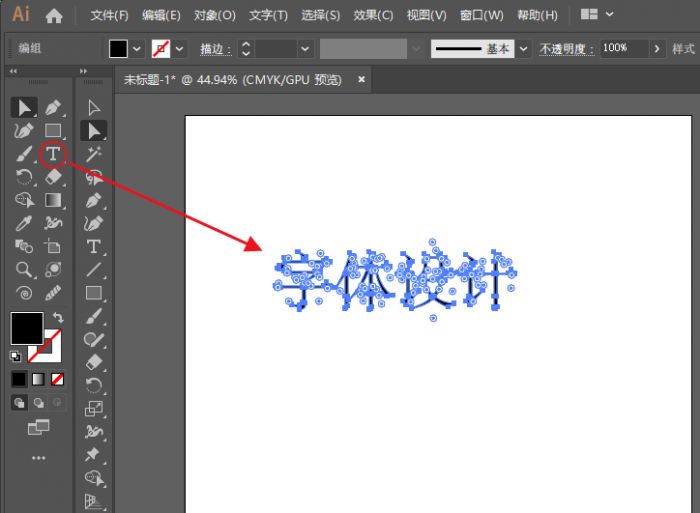Select the Magic Wand tool
This screenshot has width=700, height=513.
[94, 154]
